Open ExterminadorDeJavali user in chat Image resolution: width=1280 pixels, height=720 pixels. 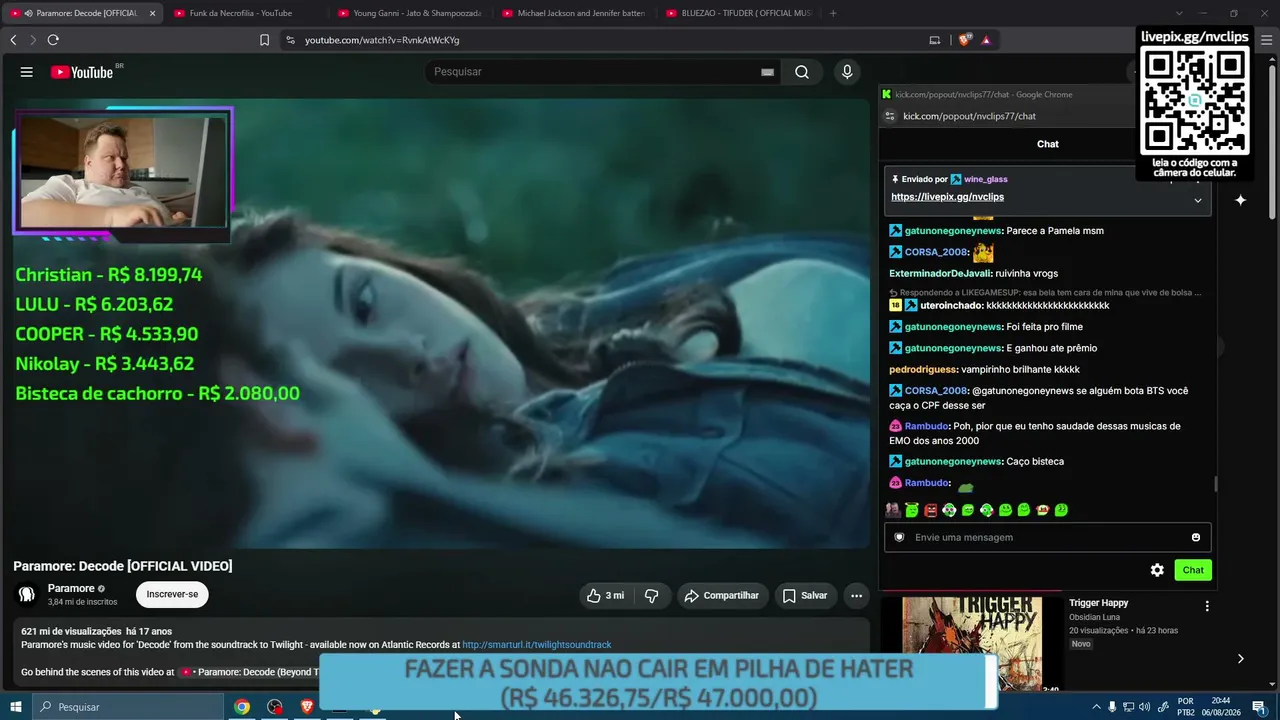point(940,273)
